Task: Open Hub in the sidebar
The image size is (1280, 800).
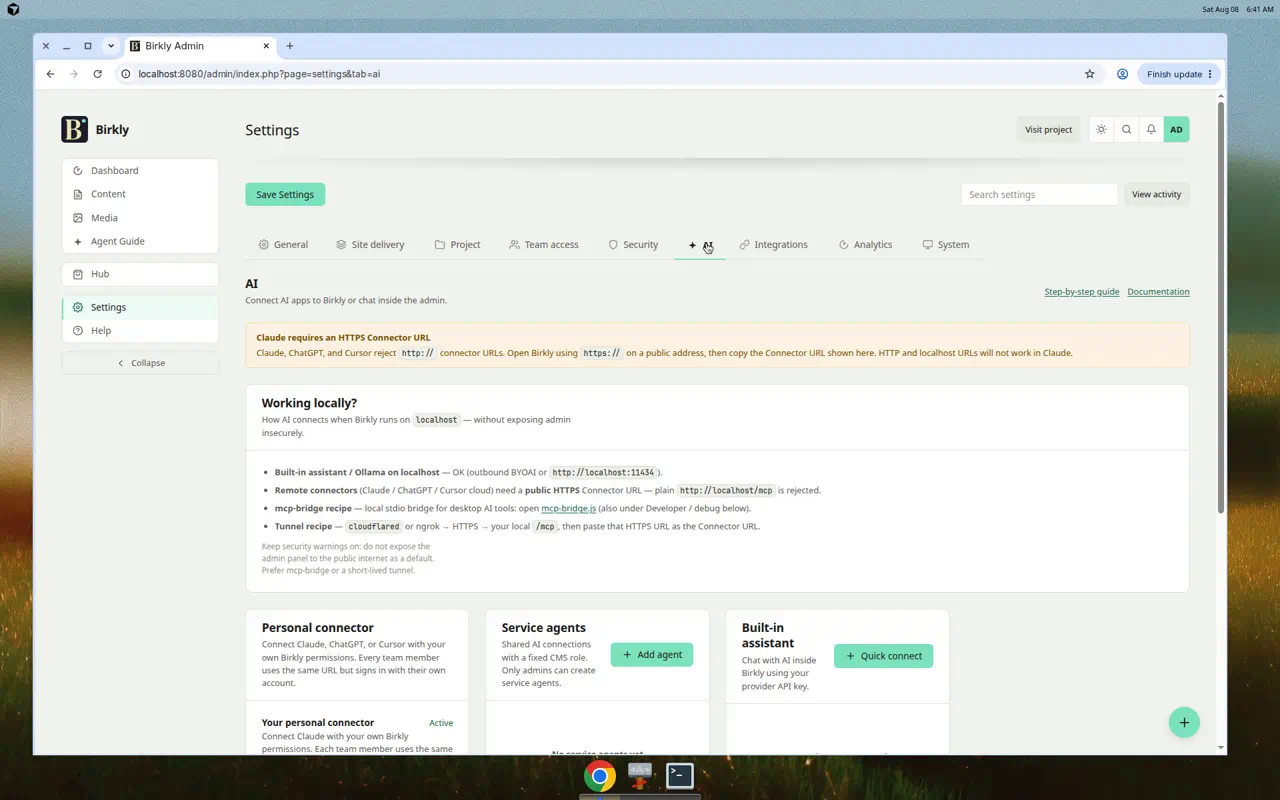Action: pos(140,274)
